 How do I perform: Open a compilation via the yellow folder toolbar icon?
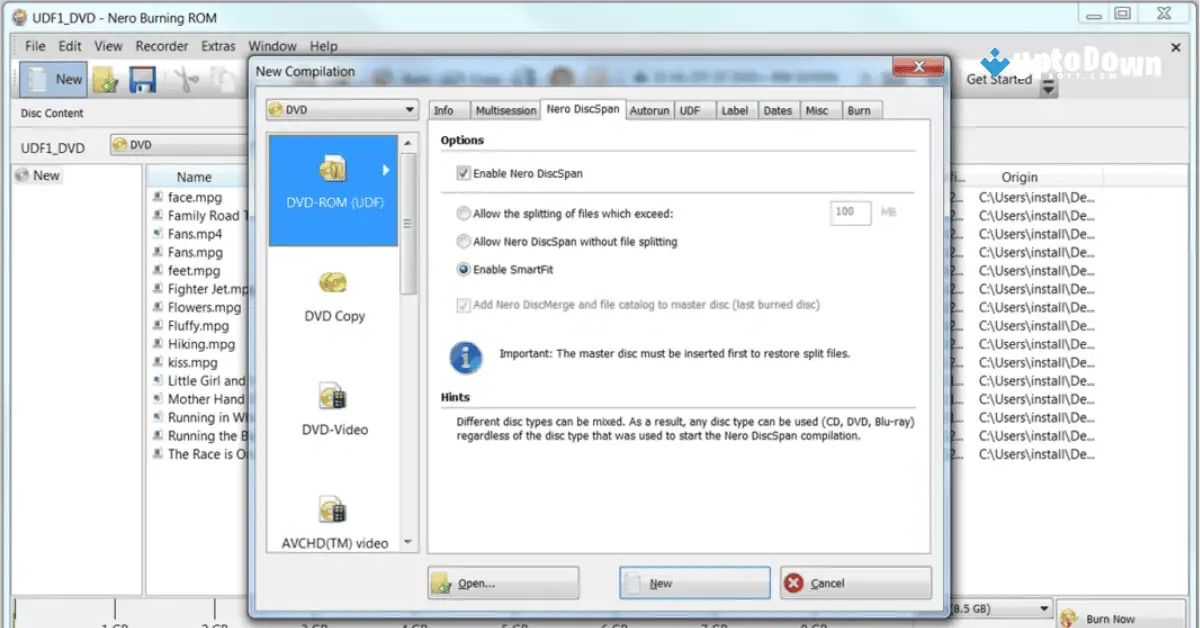(104, 79)
